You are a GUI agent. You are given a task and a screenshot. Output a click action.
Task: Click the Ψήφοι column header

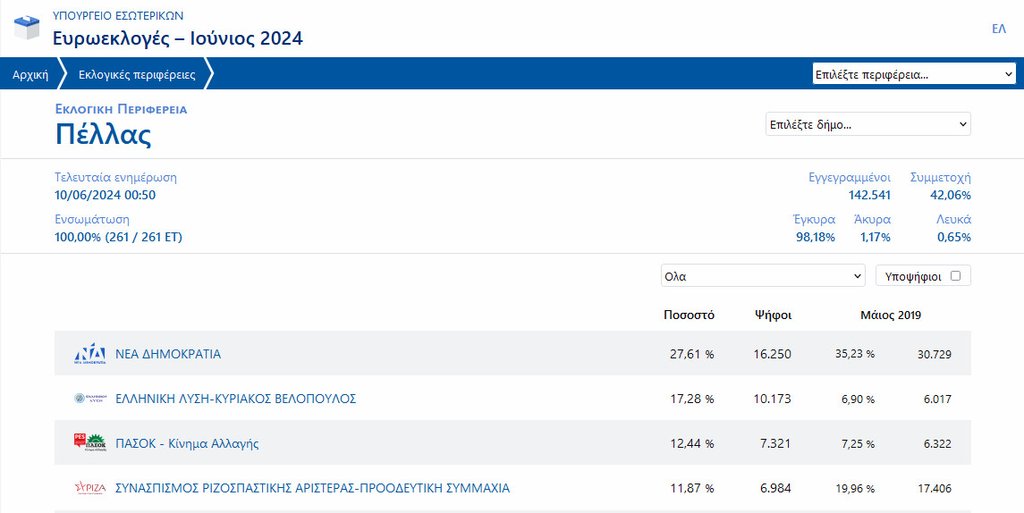(x=773, y=315)
